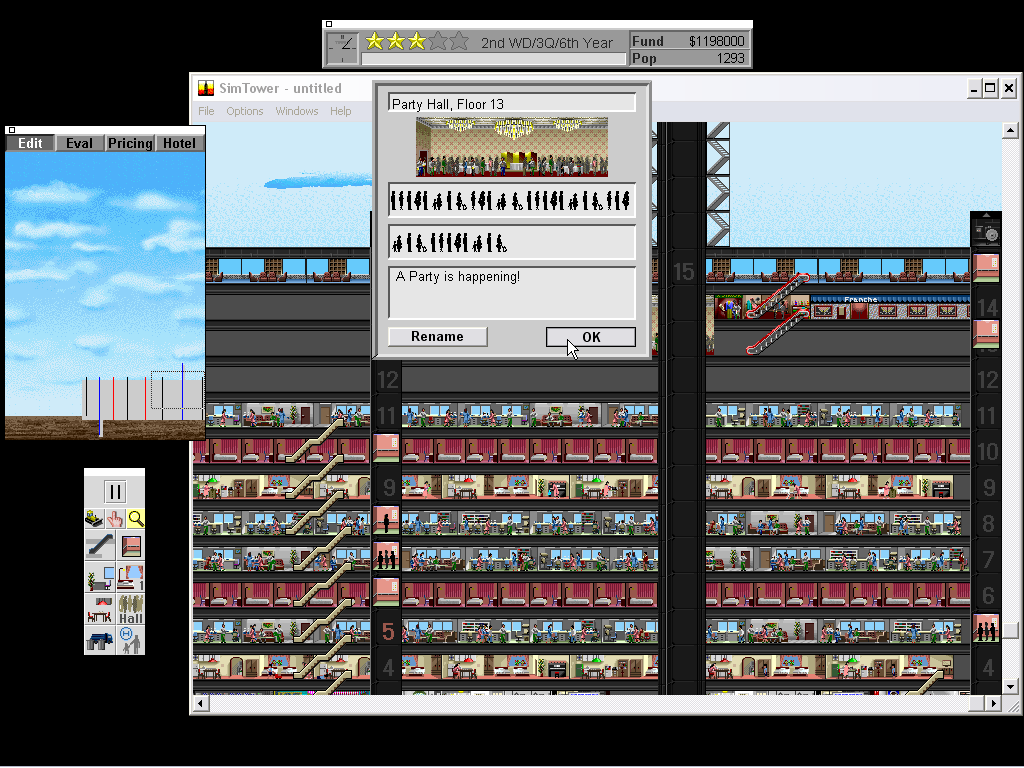Click the tower outline in mini map

click(x=144, y=398)
